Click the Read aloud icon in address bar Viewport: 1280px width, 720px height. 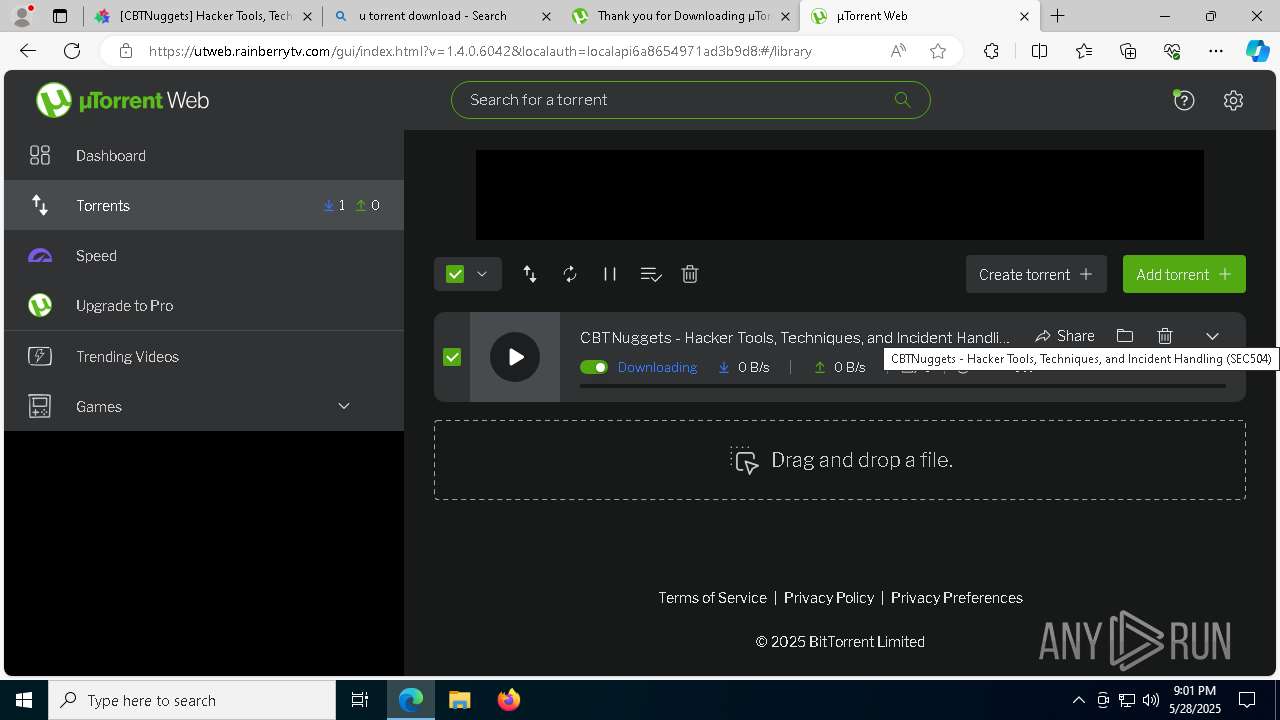click(898, 51)
